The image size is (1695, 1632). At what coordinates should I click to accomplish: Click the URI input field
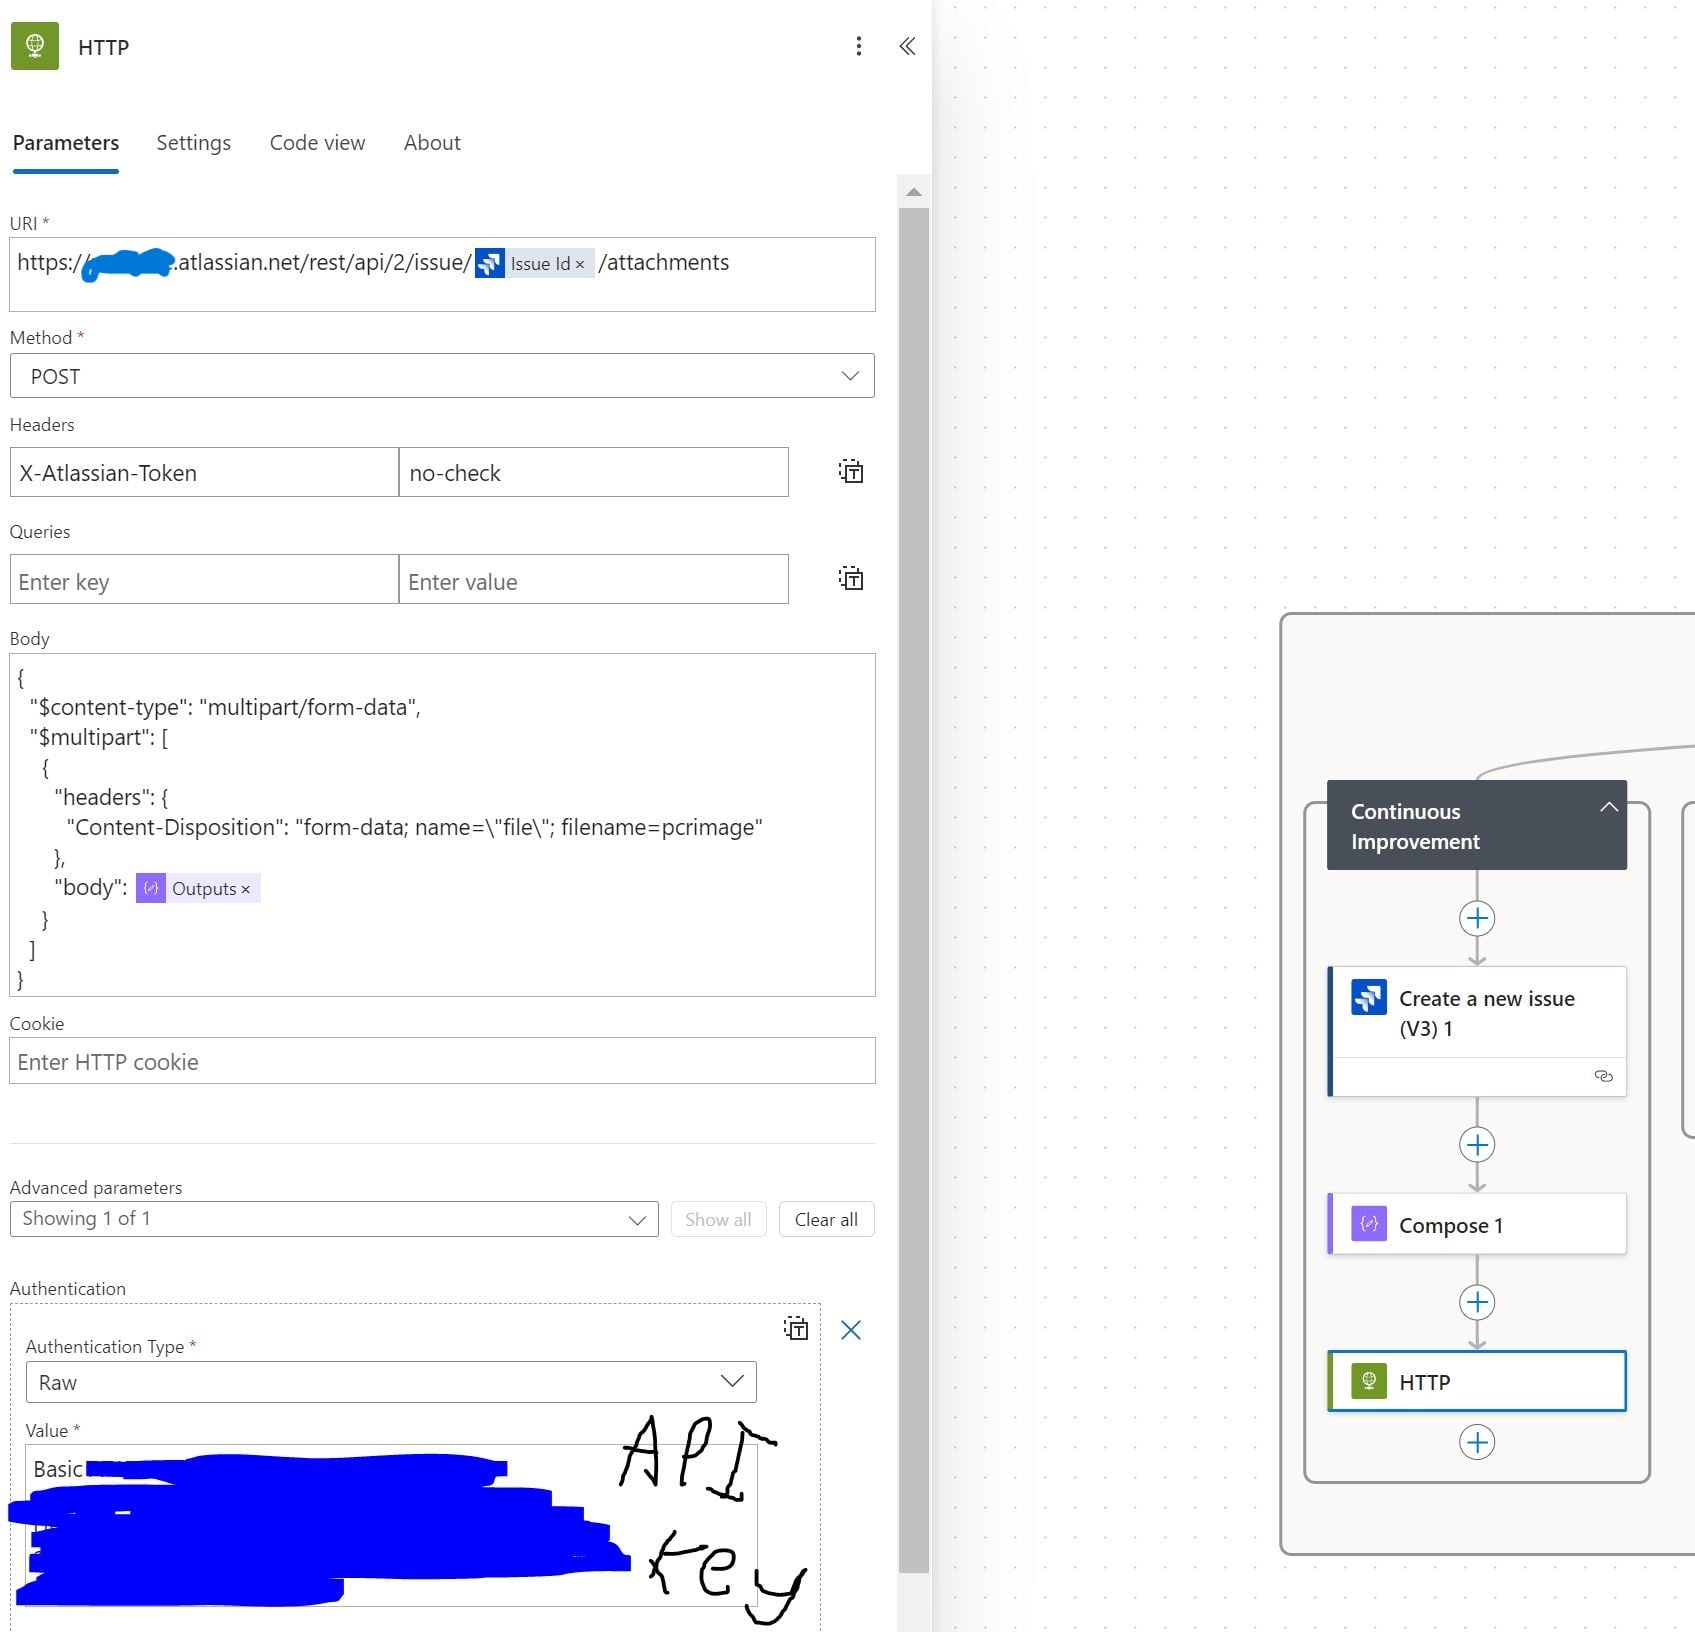point(442,274)
